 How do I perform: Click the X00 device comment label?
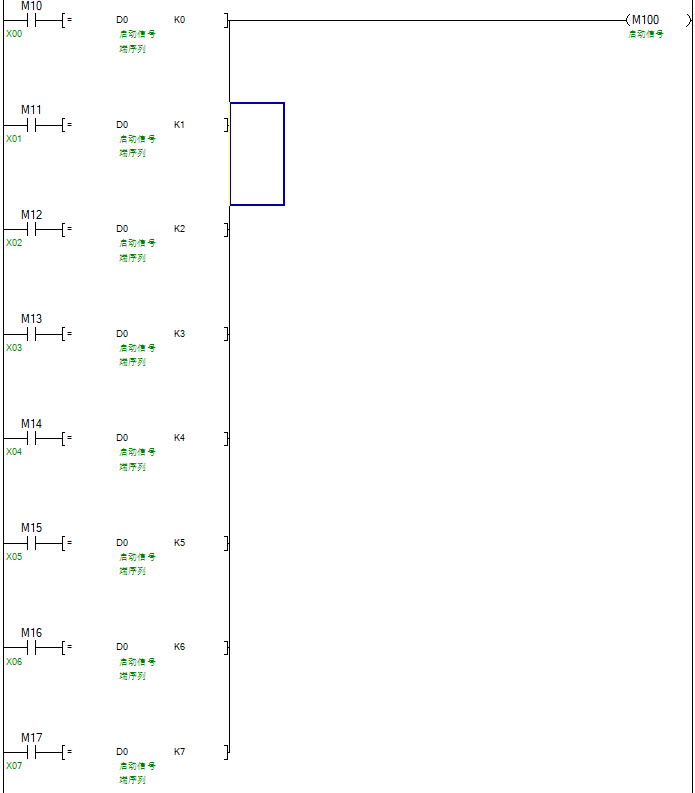click(x=14, y=34)
